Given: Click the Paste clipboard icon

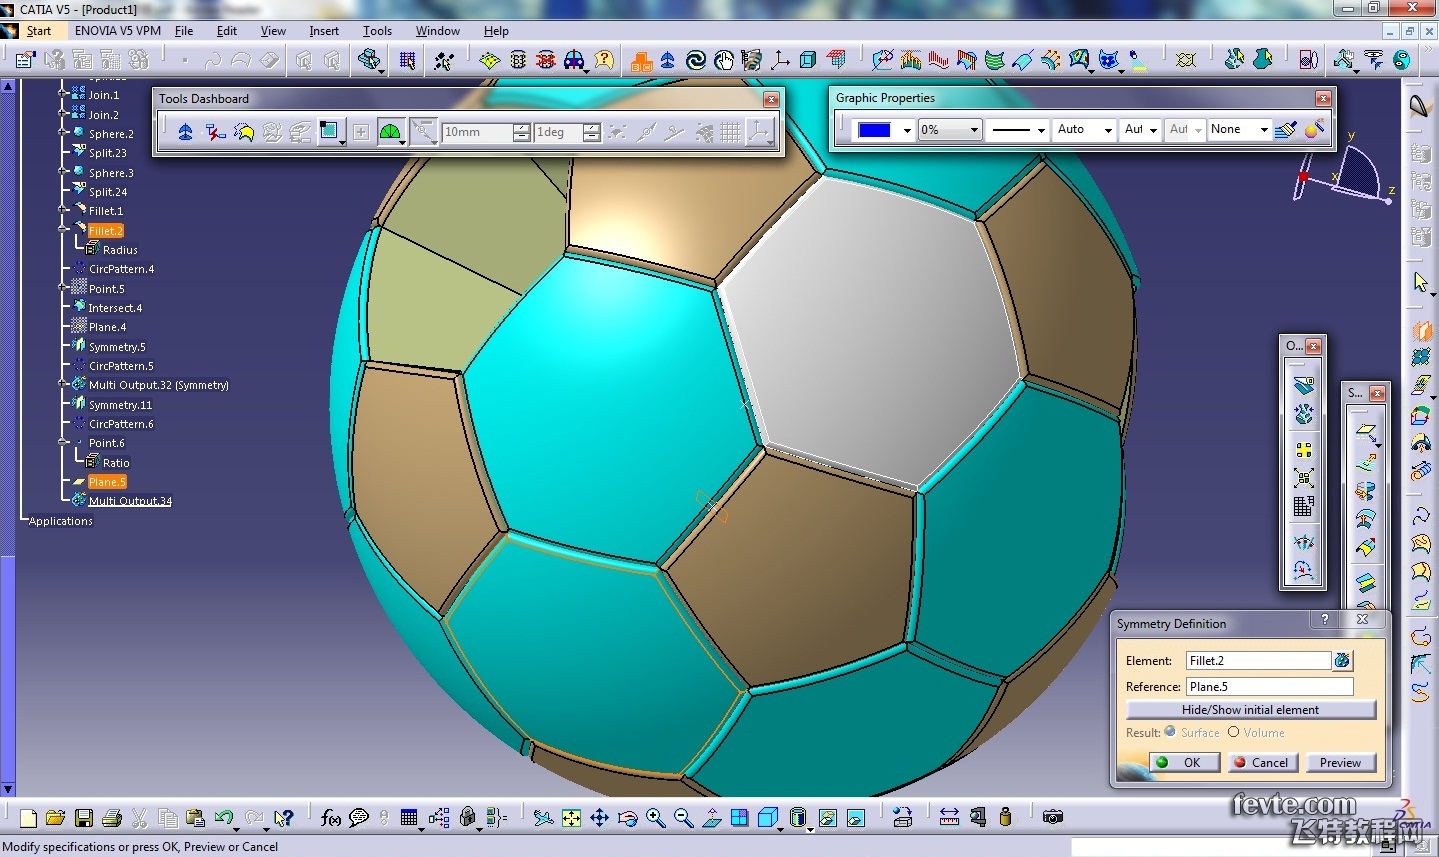Looking at the screenshot, I should click(x=196, y=818).
